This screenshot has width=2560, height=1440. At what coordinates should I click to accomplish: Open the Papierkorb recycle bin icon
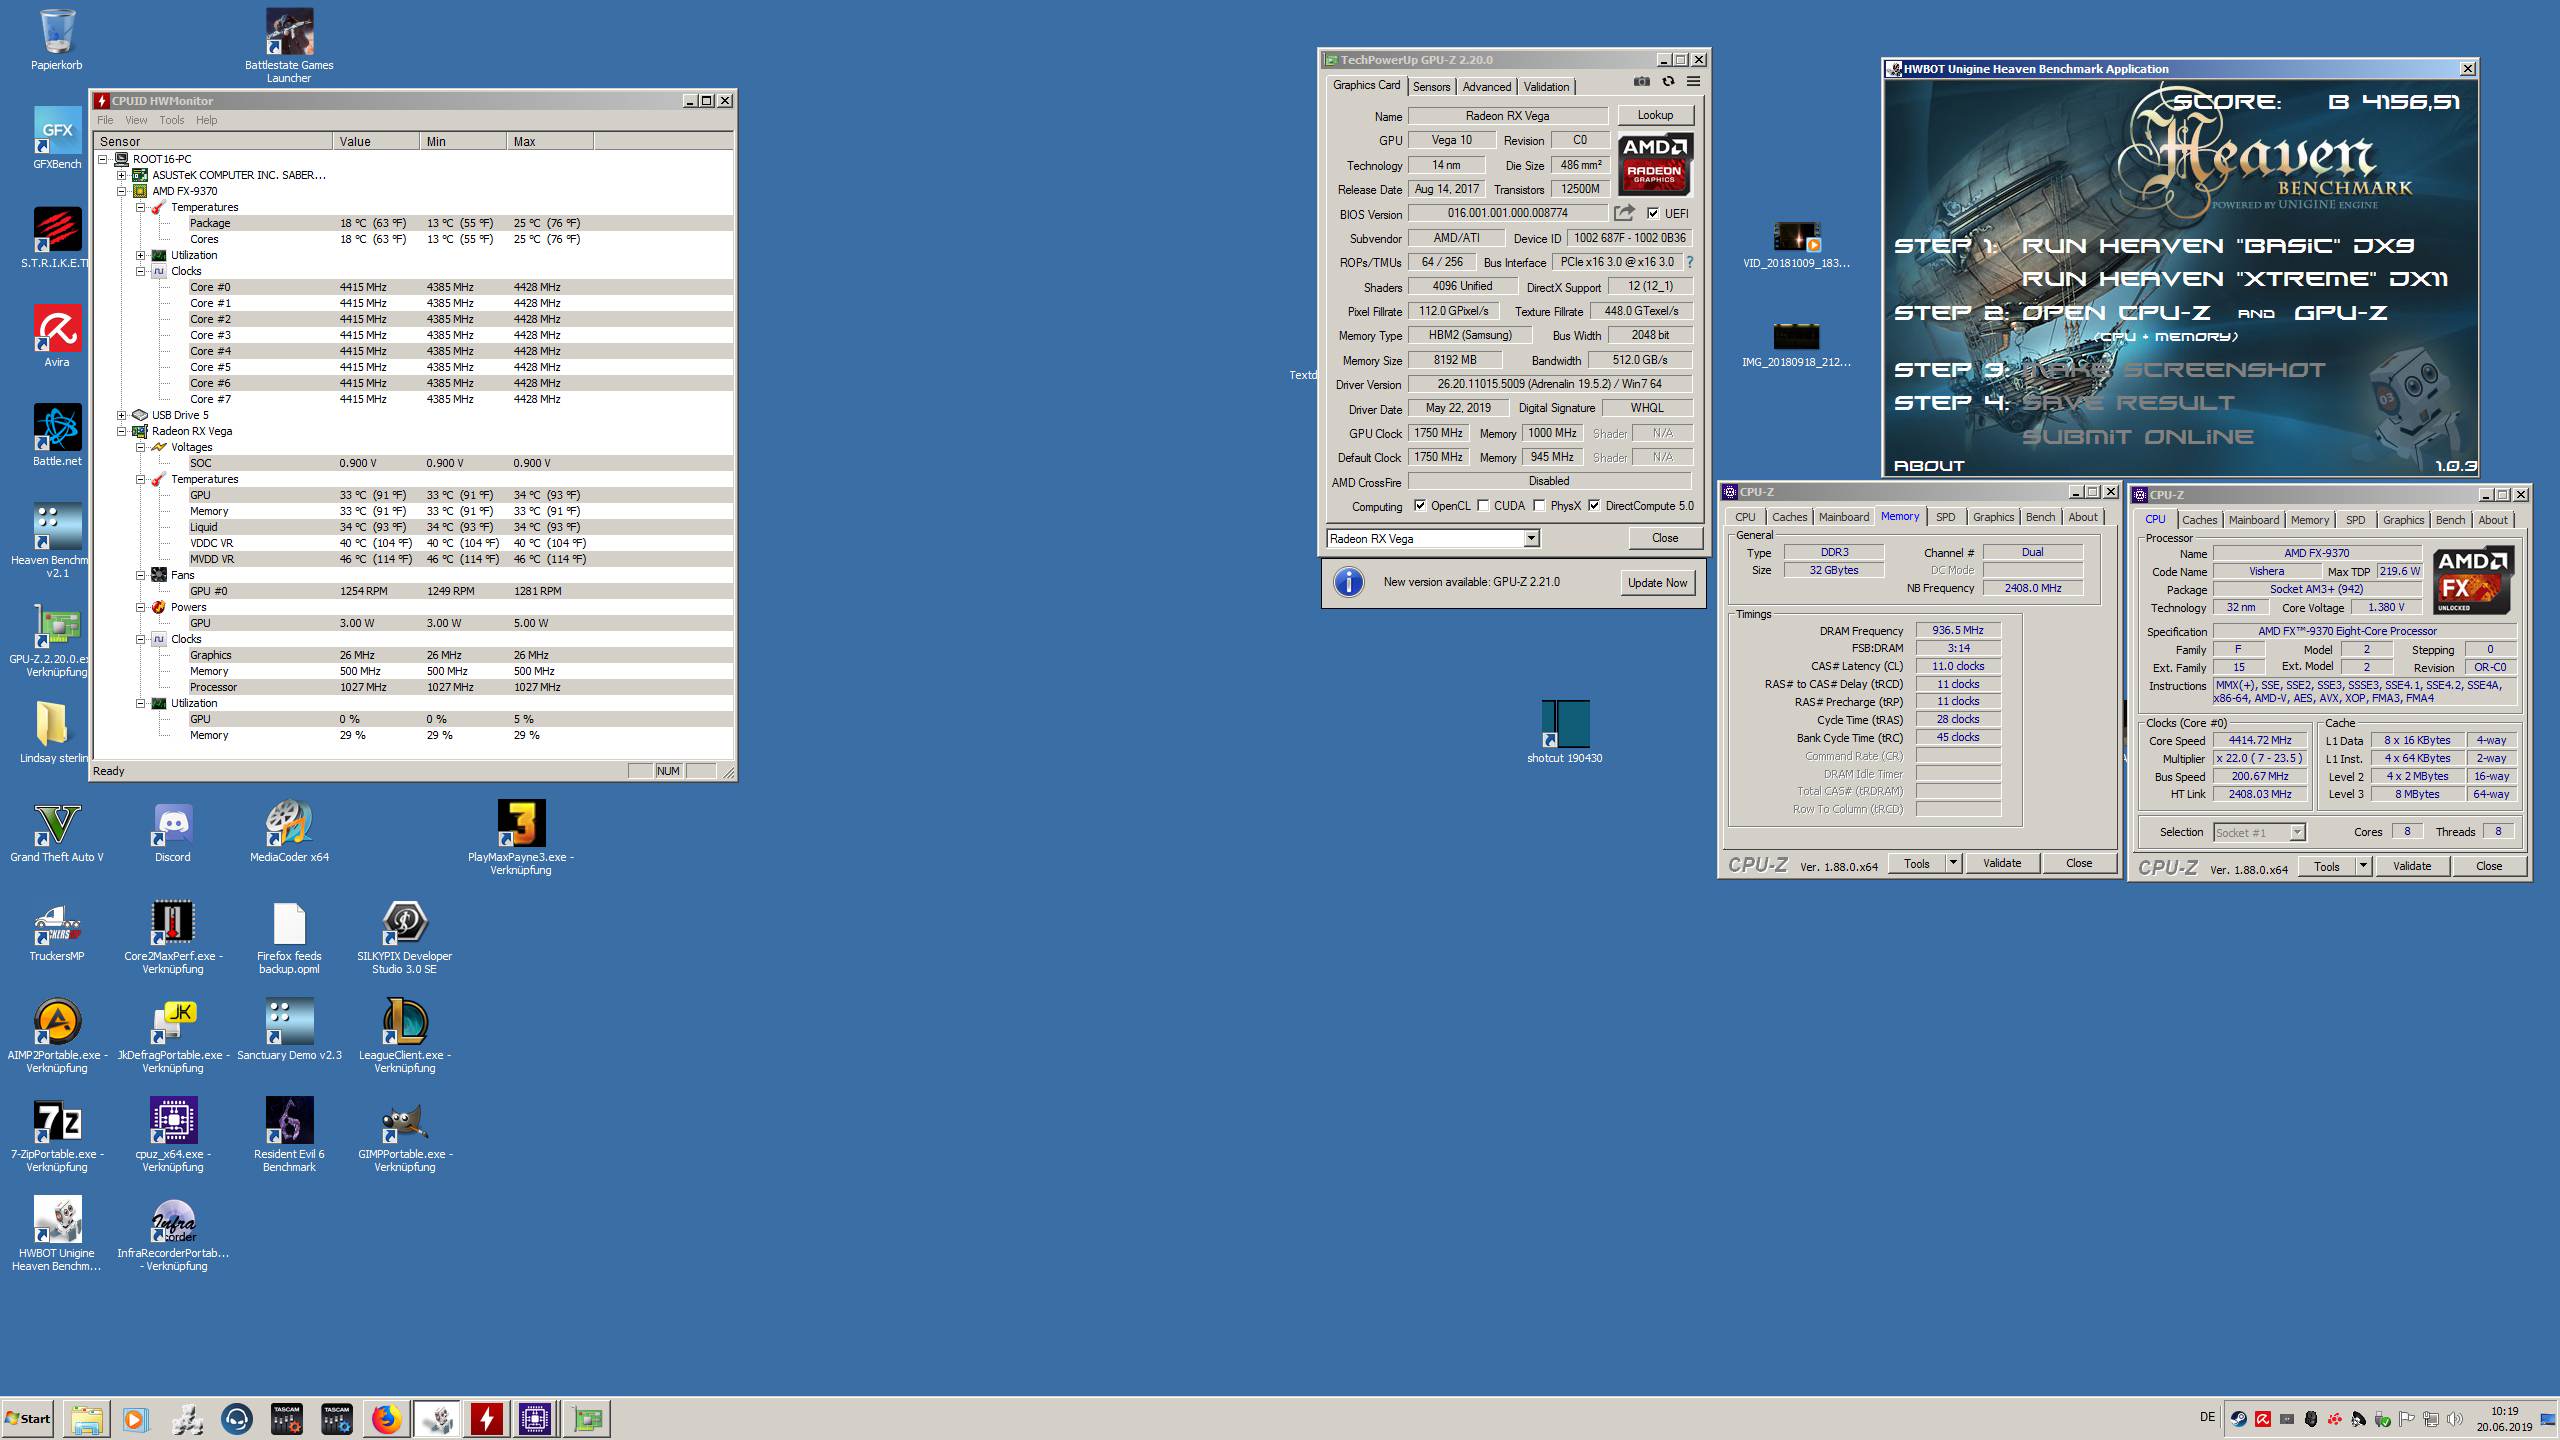coord(57,32)
